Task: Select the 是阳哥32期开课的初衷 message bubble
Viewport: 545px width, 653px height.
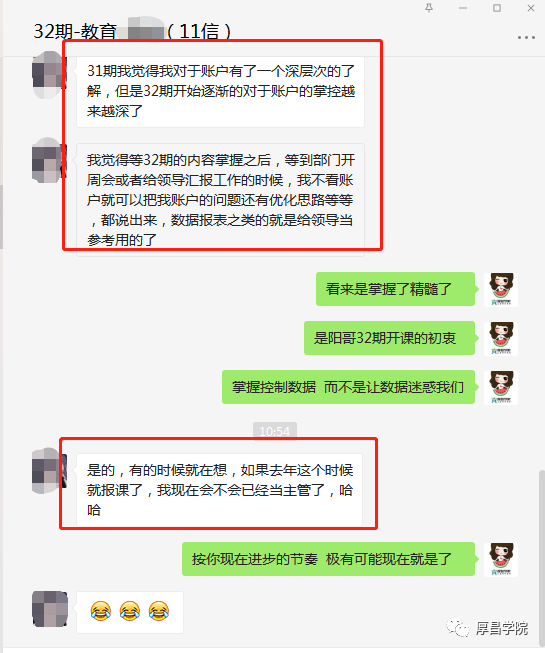Action: (389, 338)
